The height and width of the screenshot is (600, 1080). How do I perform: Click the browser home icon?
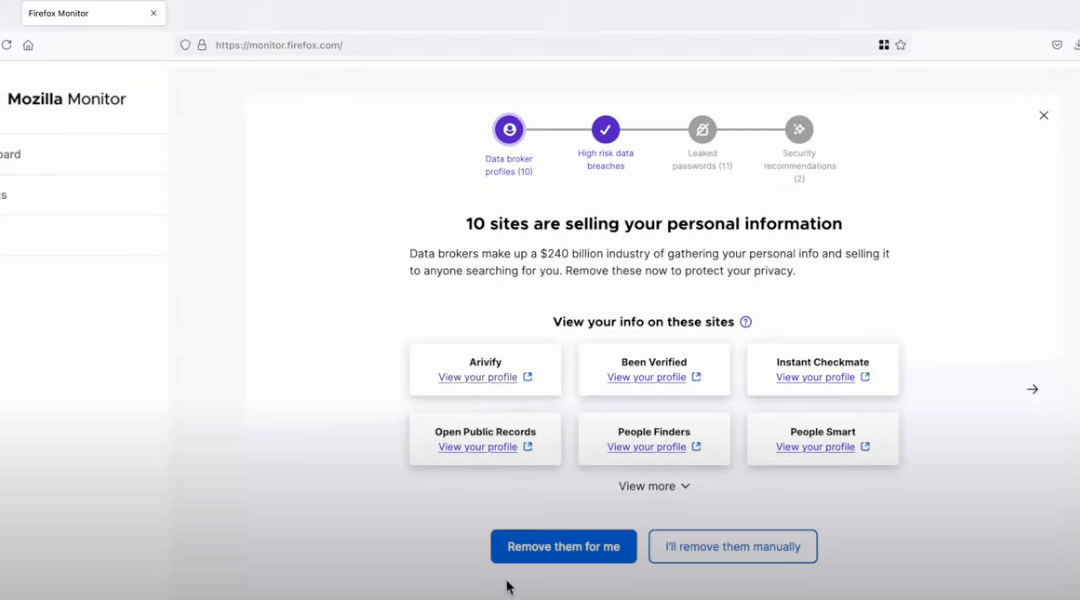coord(28,45)
